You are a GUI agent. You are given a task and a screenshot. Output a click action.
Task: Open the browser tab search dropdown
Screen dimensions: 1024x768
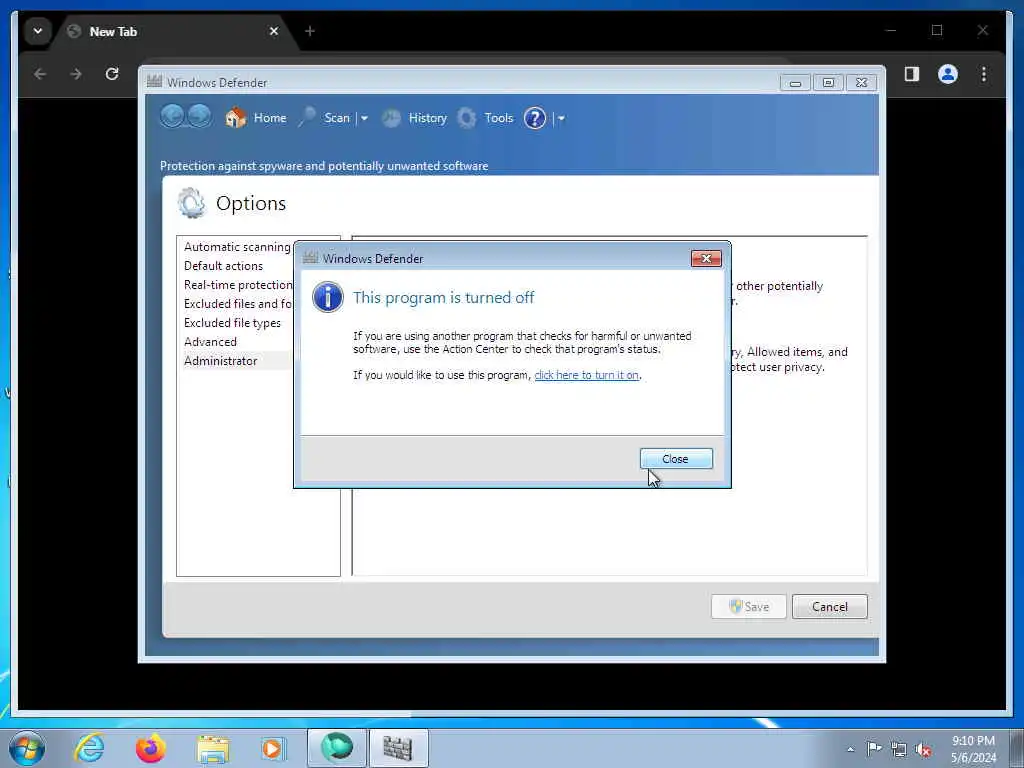[38, 31]
